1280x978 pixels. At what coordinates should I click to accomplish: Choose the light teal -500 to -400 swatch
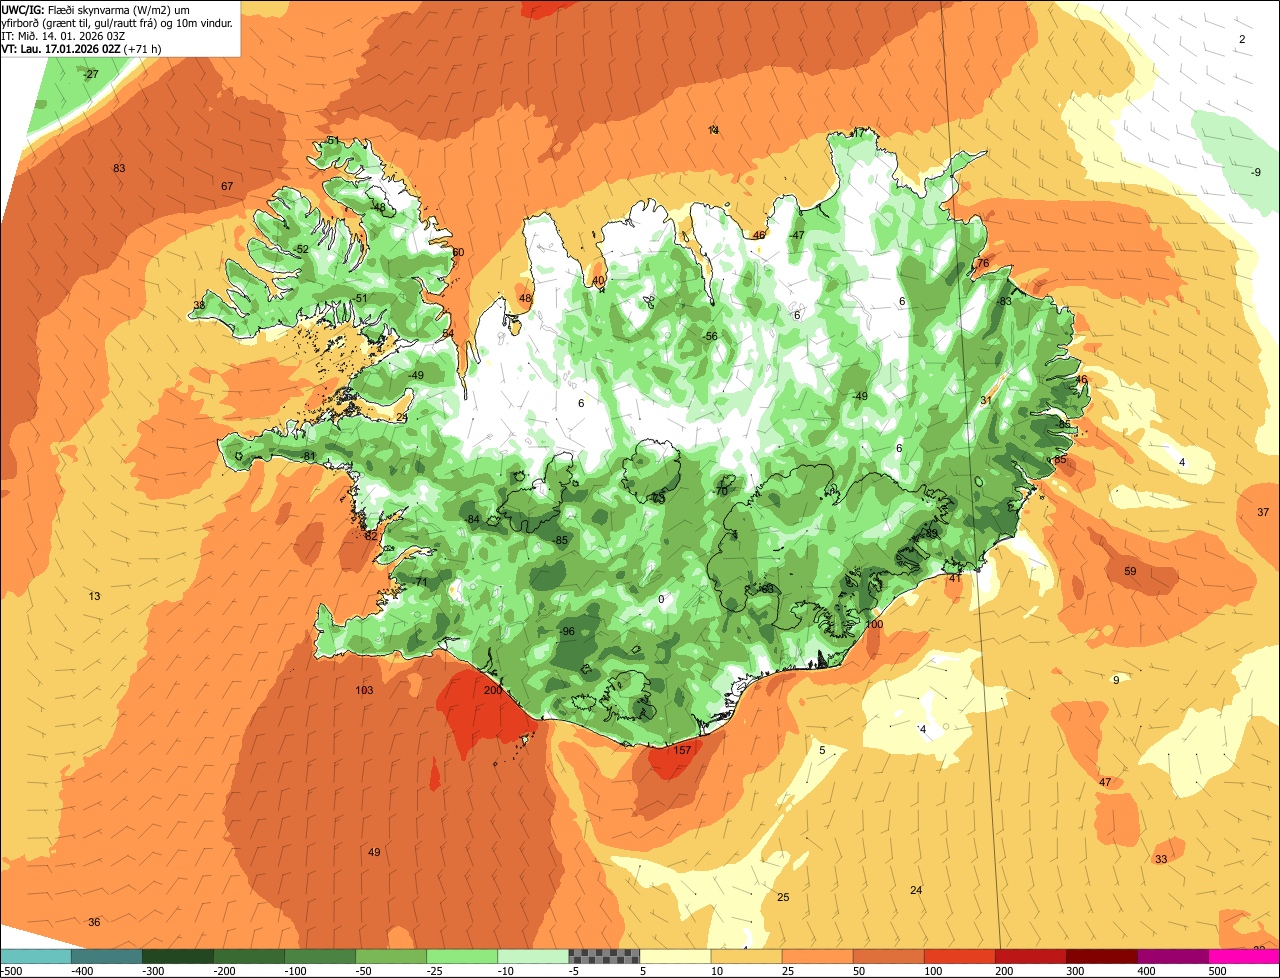[x=35, y=956]
